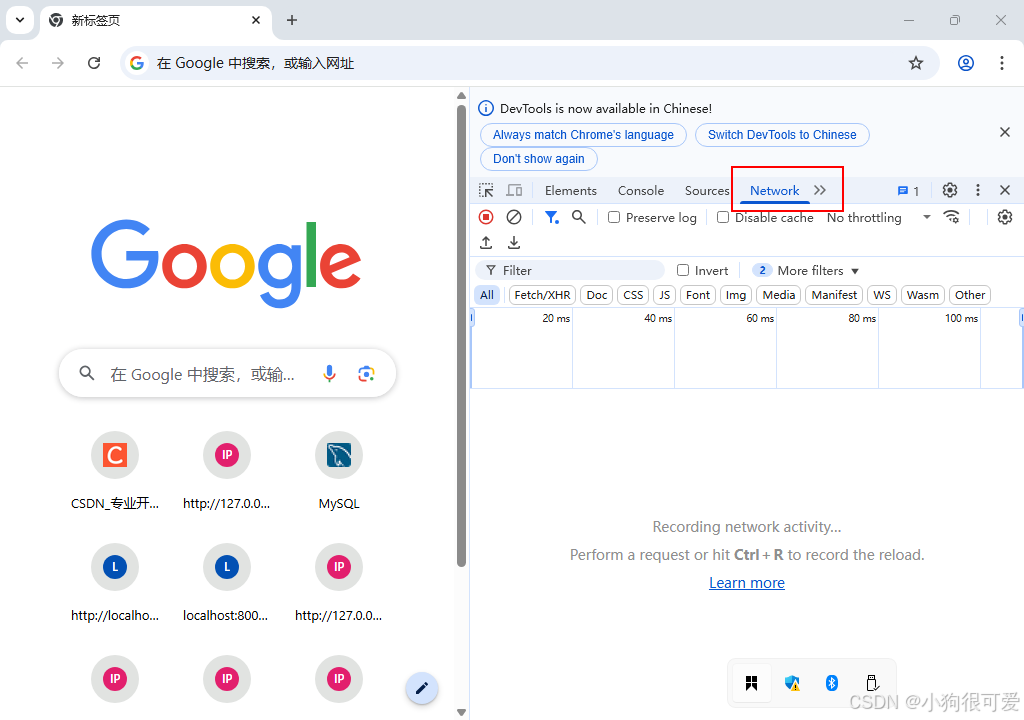Reload the current page
This screenshot has height=720, width=1024.
(94, 63)
